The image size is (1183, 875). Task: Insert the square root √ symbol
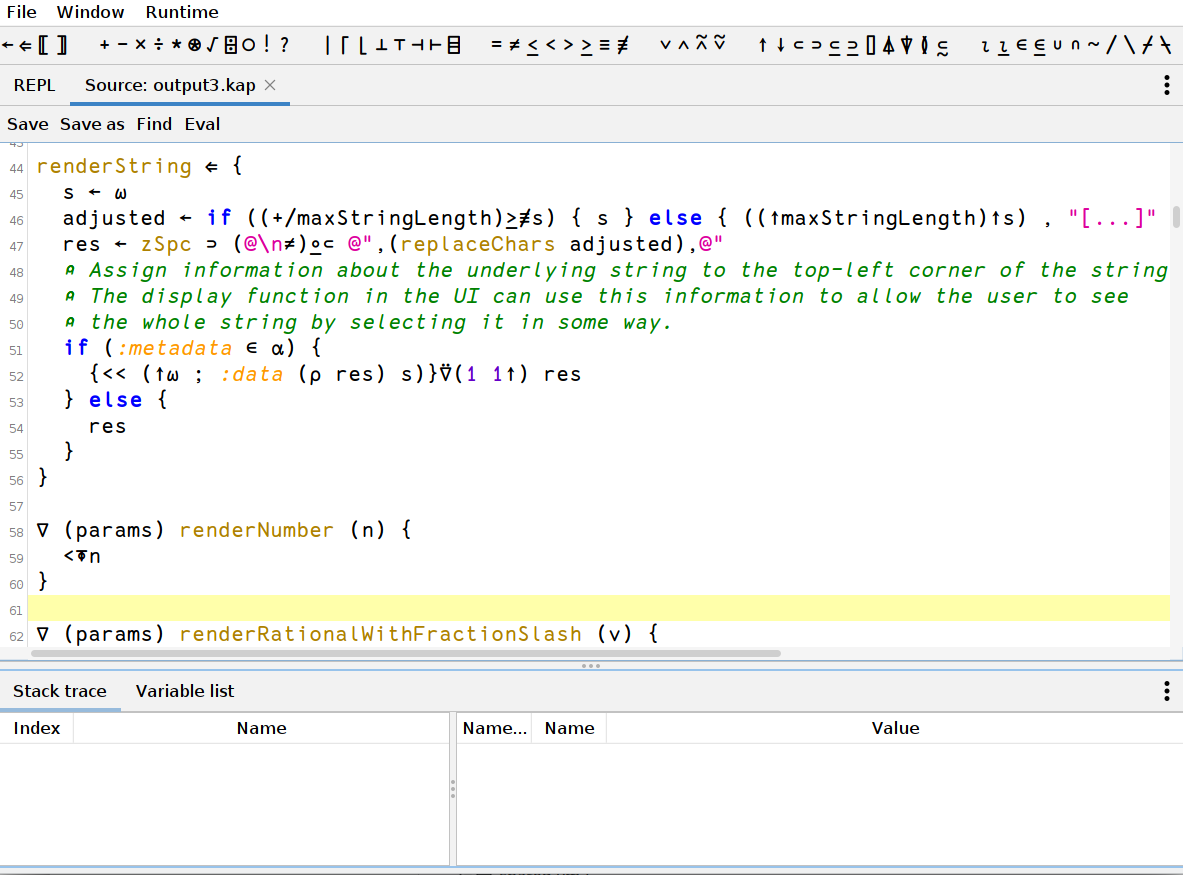tap(210, 44)
